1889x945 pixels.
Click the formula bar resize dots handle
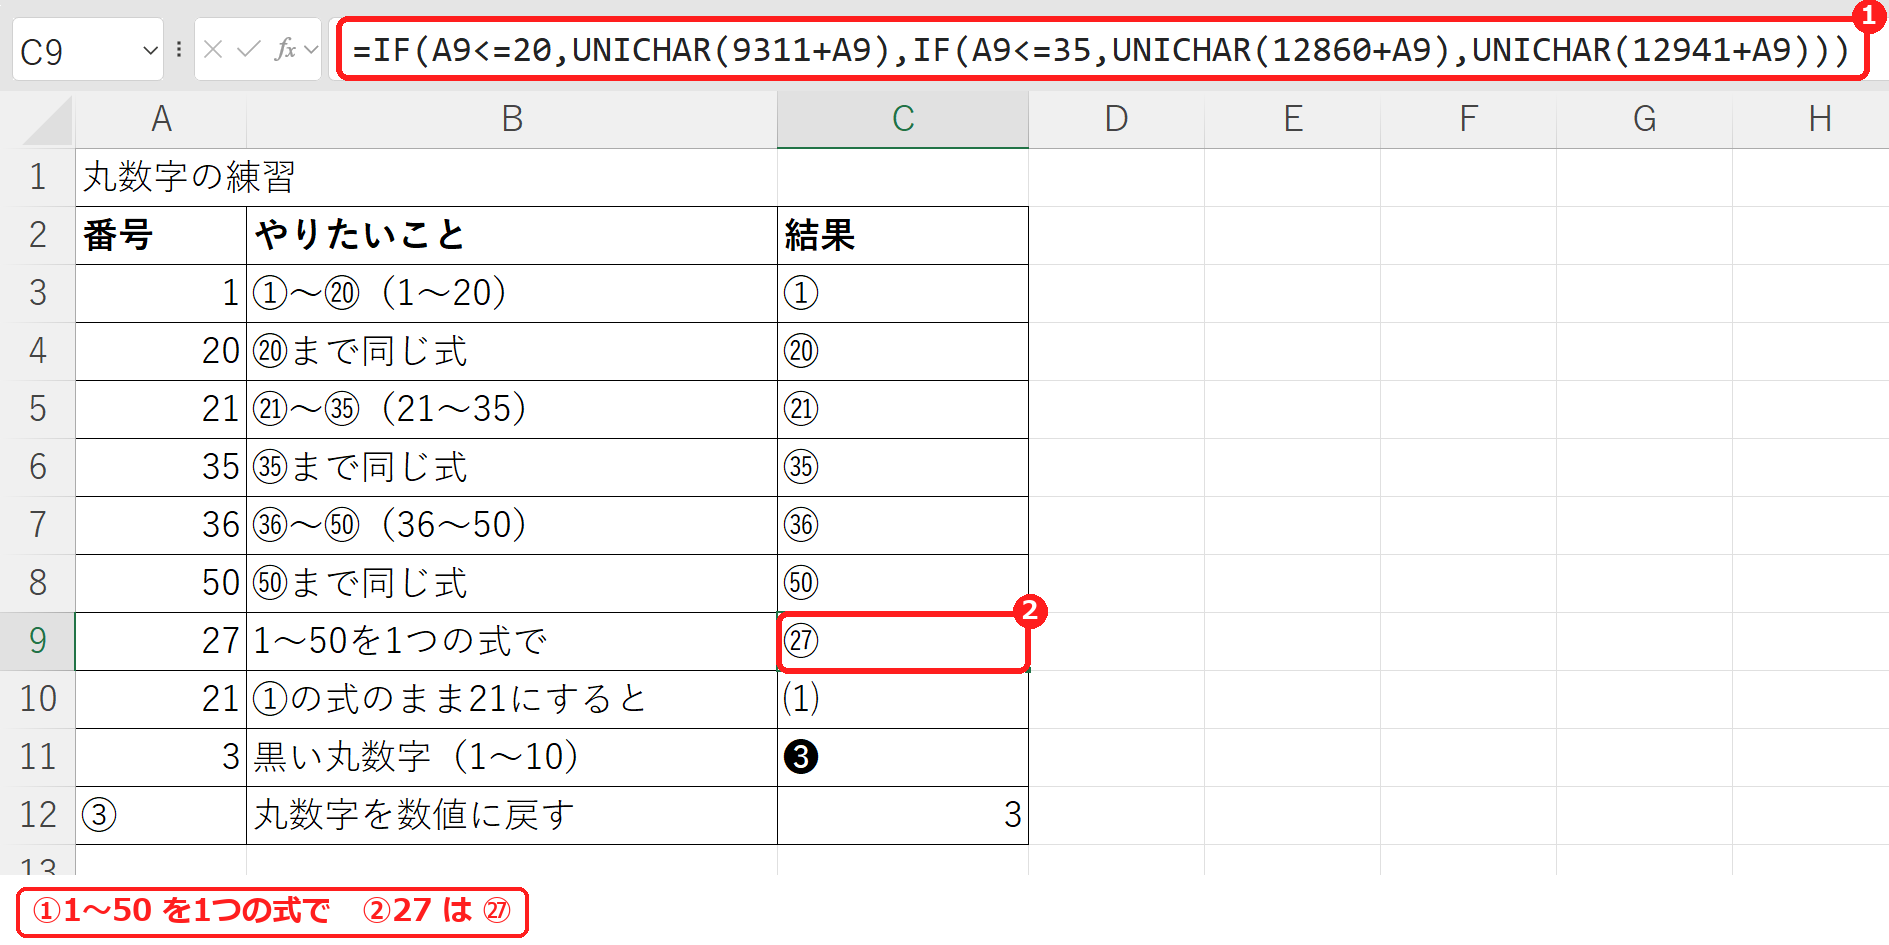(x=179, y=49)
